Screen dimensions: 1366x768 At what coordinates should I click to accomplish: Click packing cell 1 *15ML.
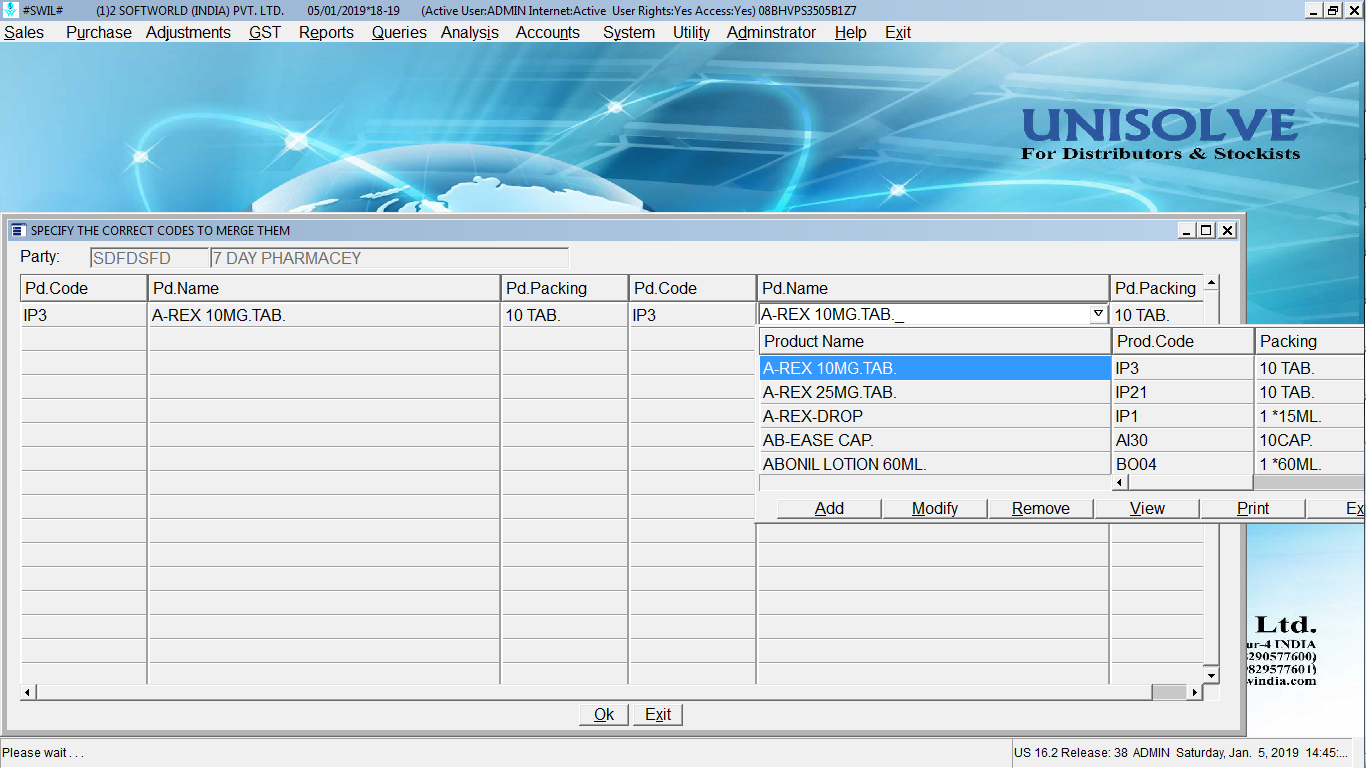(x=1311, y=416)
